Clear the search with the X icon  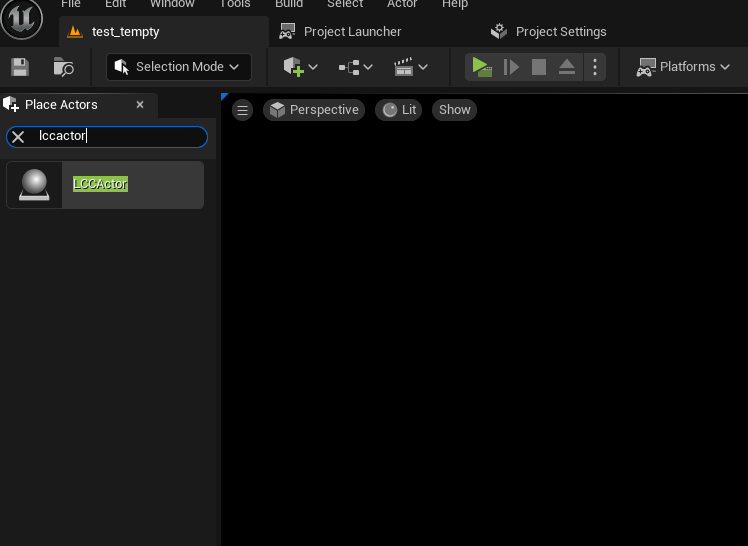pyautogui.click(x=18, y=137)
